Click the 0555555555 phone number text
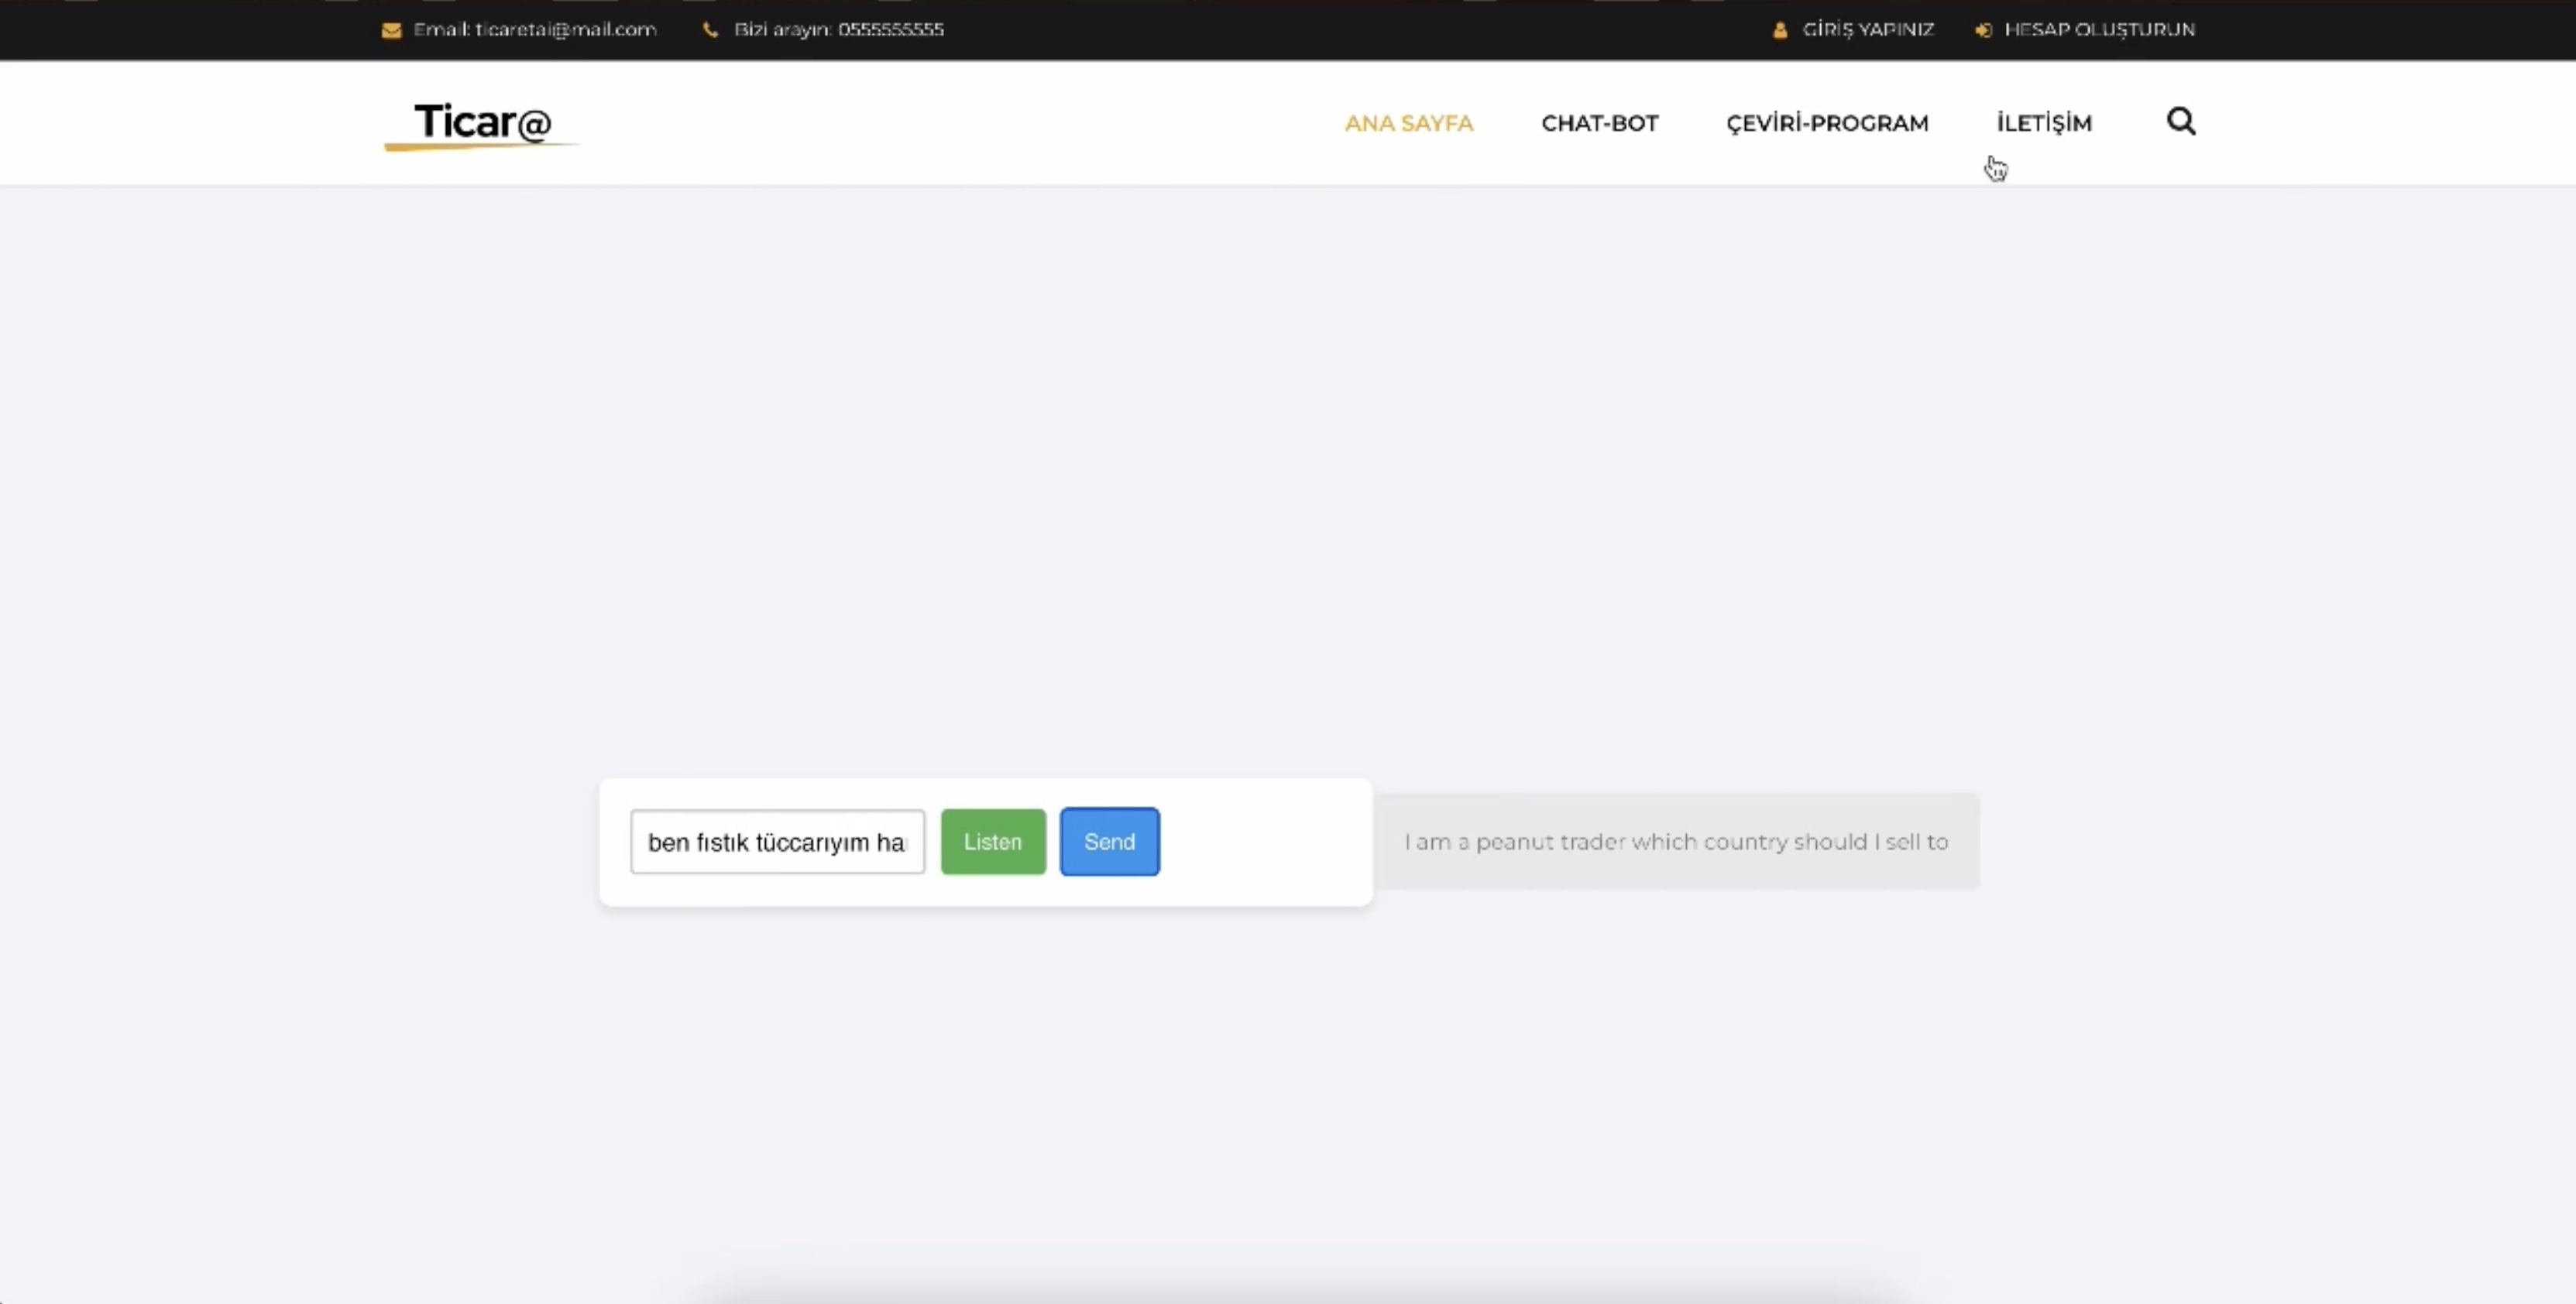The width and height of the screenshot is (2576, 1304). pyautogui.click(x=890, y=29)
